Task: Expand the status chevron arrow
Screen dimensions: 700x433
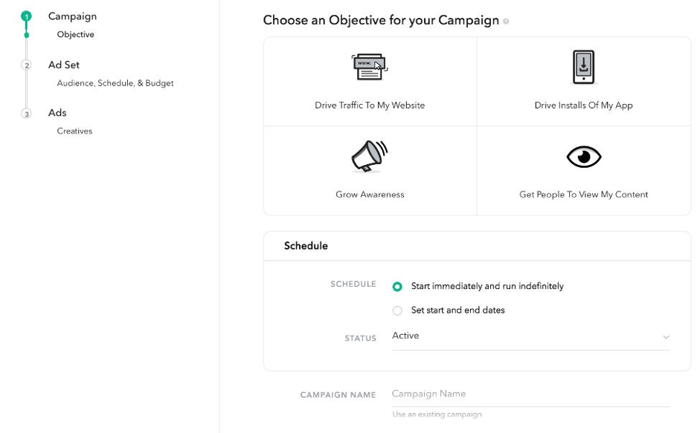Action: 666,337
